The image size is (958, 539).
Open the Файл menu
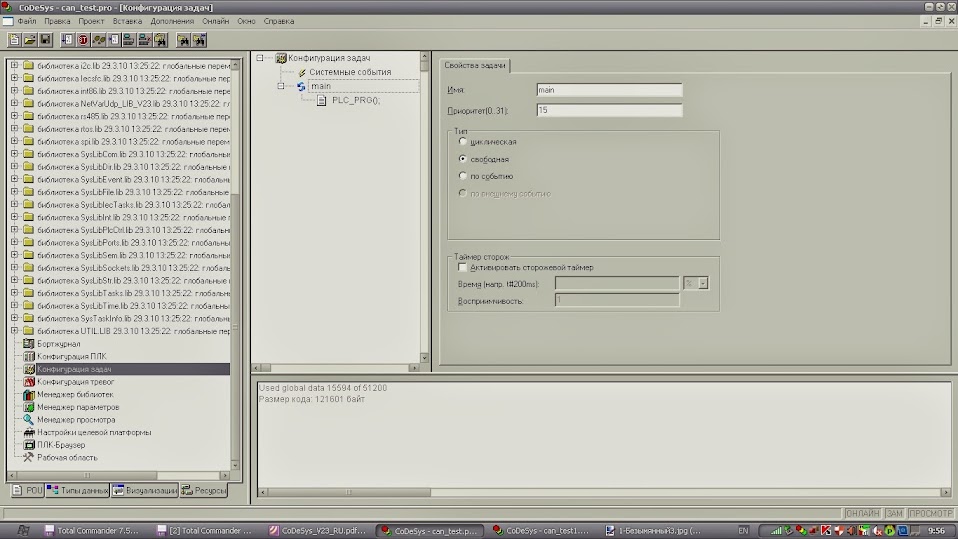27,21
